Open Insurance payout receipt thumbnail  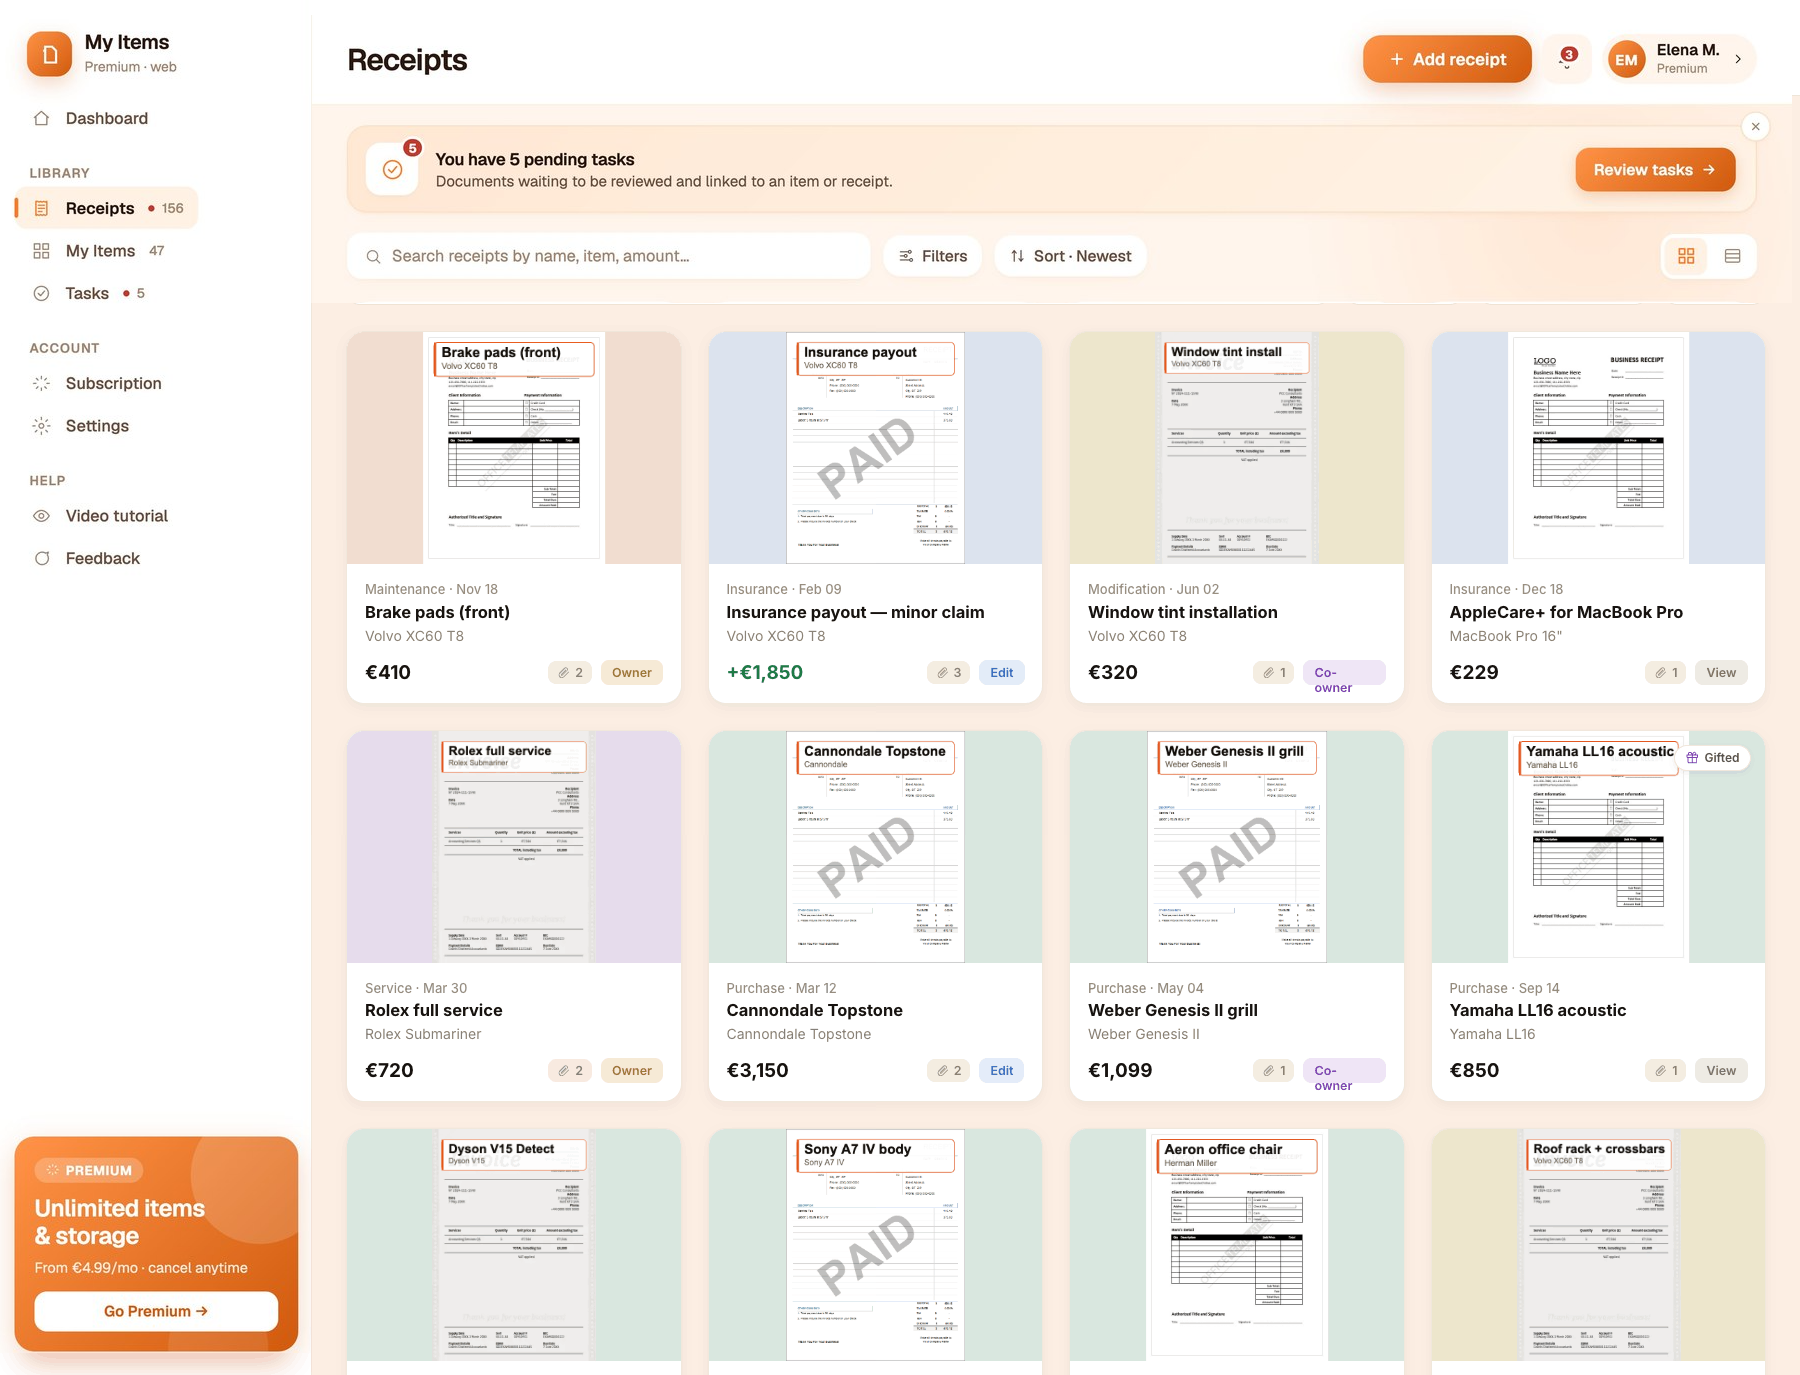(875, 448)
